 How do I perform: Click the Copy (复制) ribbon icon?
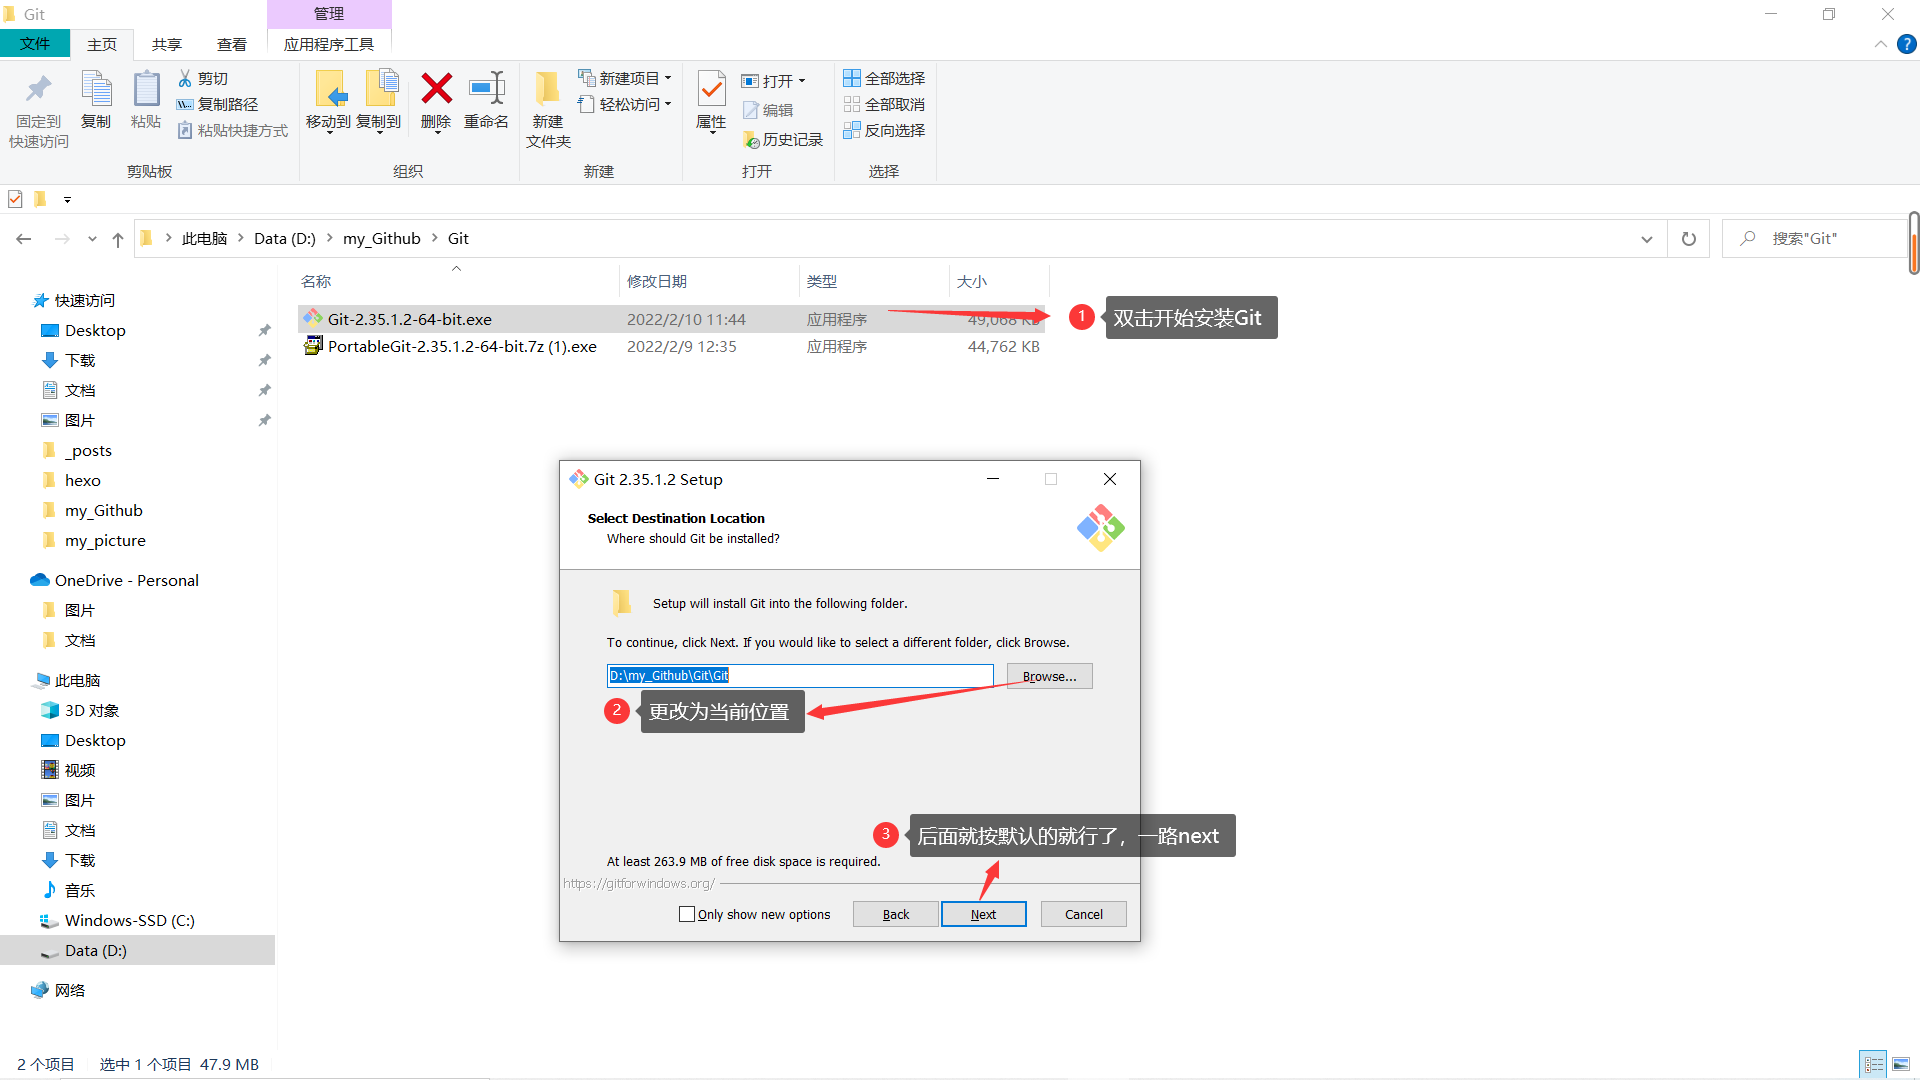(x=96, y=90)
